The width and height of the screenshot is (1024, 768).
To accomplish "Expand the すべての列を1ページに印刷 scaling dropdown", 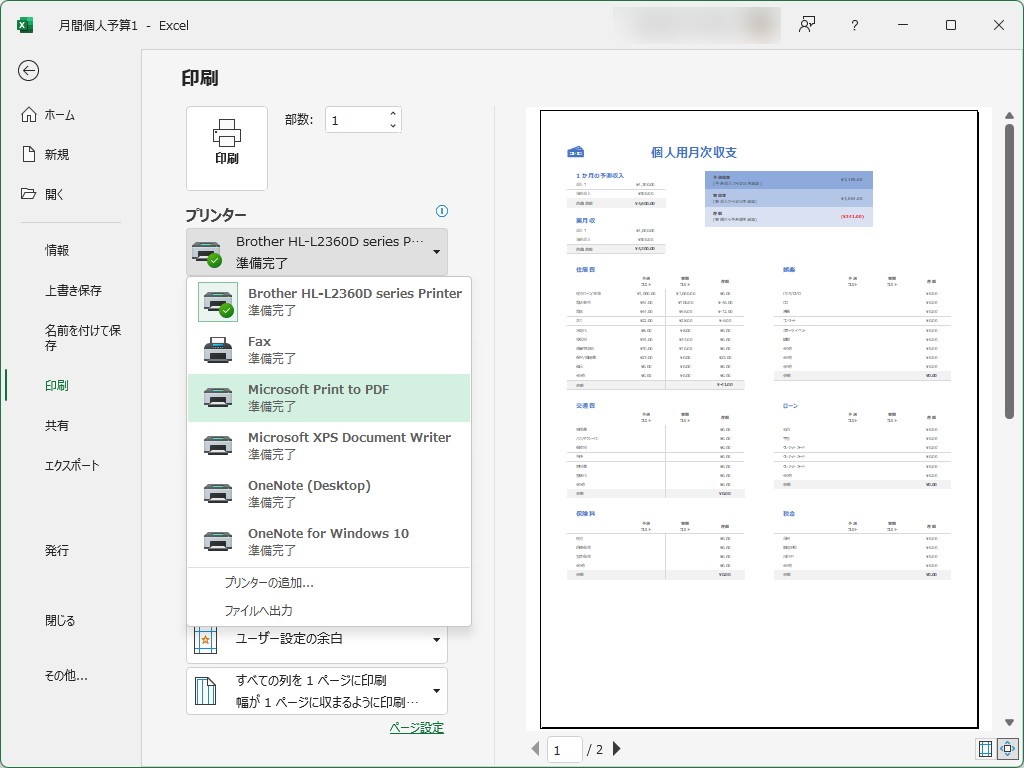I will pos(435,691).
